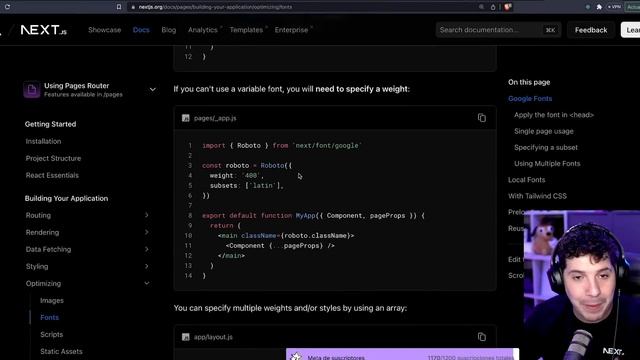This screenshot has width=640, height=360.
Task: Click the Meta de suscriptores progress bar
Action: tap(402, 354)
